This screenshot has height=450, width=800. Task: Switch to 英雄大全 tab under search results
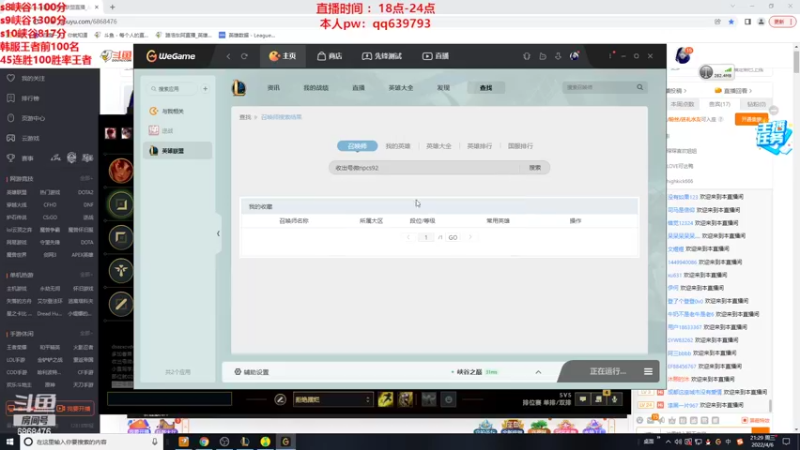pos(439,146)
